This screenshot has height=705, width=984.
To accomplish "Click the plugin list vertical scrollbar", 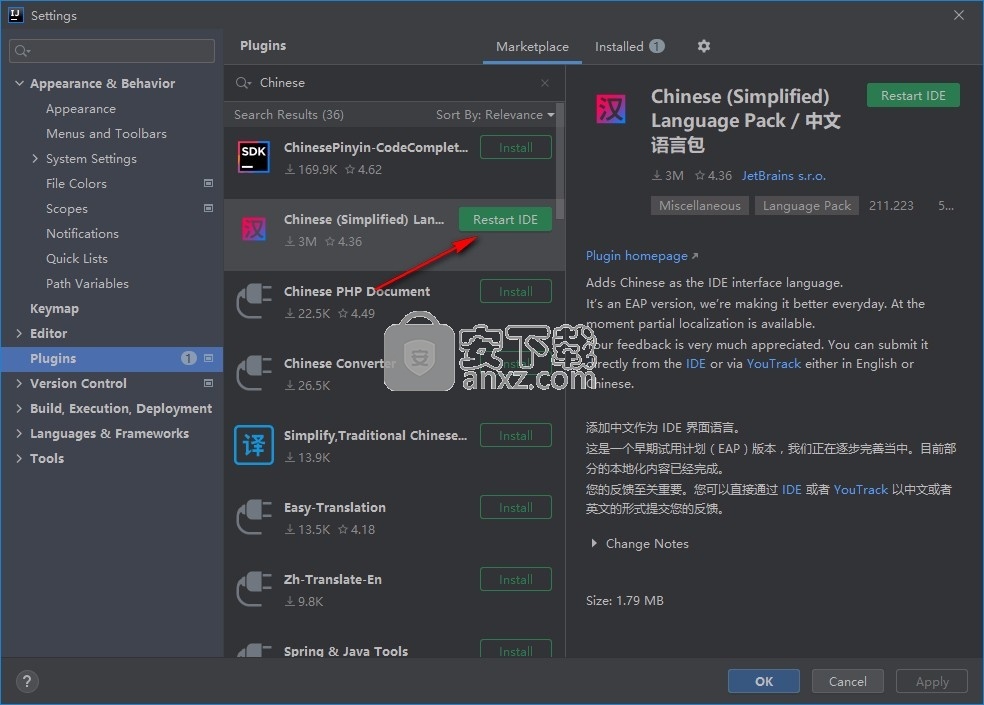I will click(560, 162).
